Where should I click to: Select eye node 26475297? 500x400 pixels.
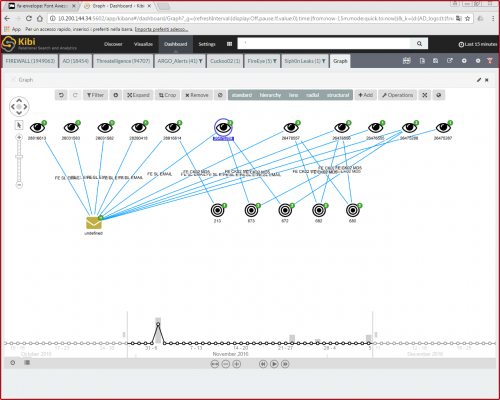click(x=443, y=127)
